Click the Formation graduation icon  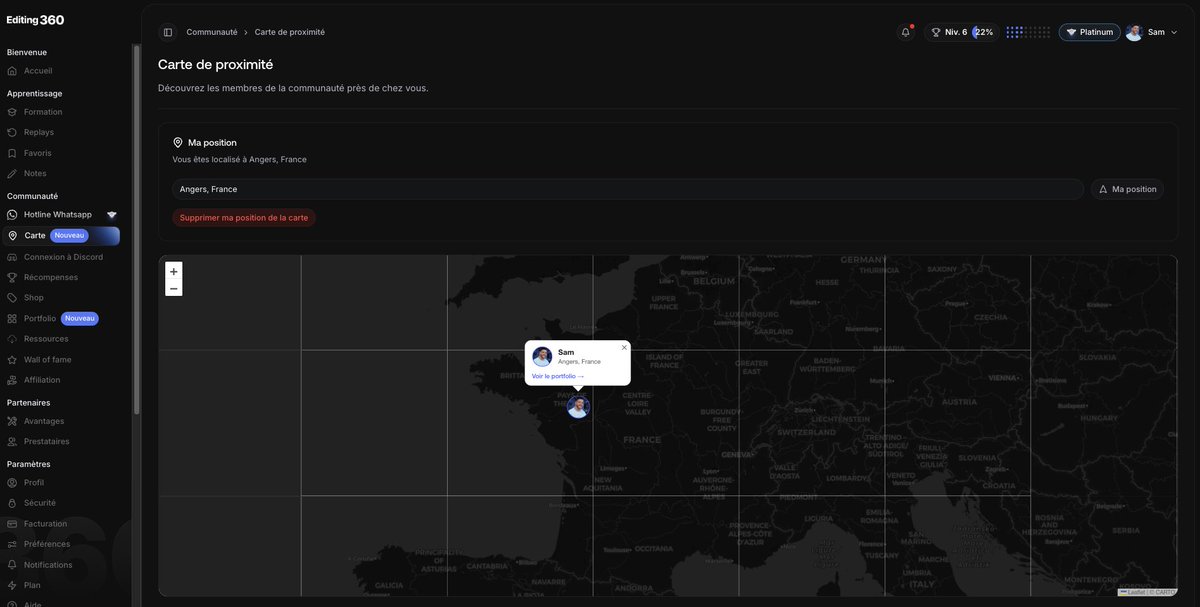click(x=12, y=112)
